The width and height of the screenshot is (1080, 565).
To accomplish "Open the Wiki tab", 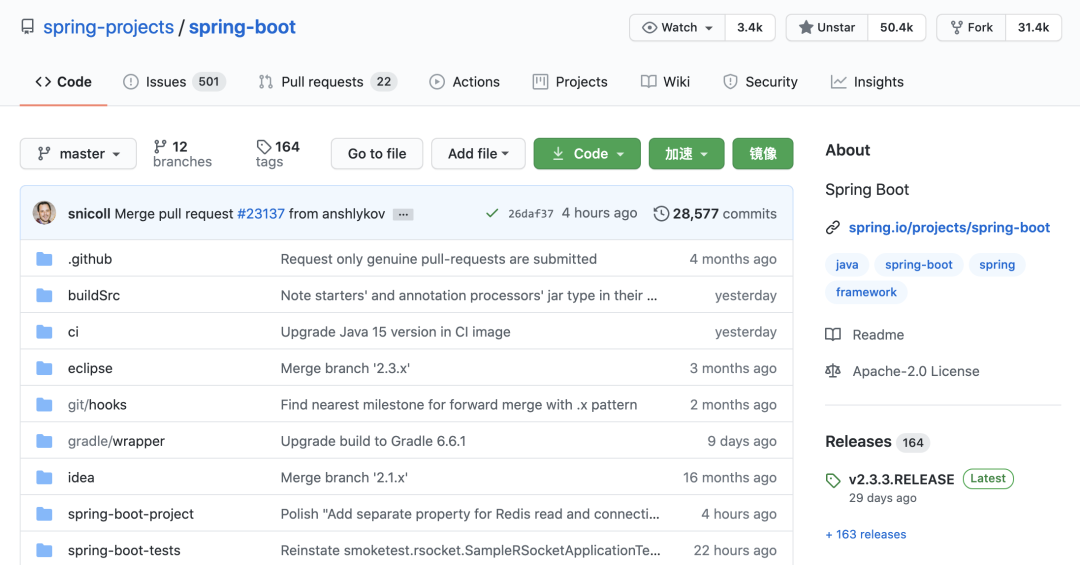I will (x=665, y=82).
